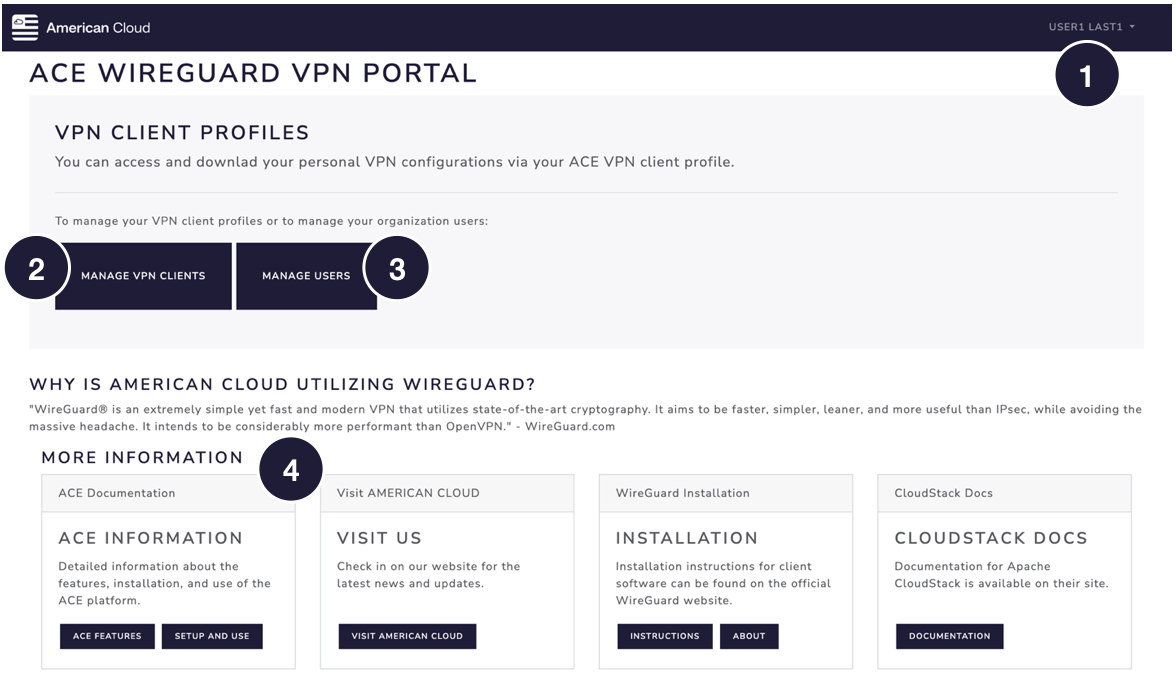Click the Manage VPN Clients button
The width and height of the screenshot is (1176, 676).
click(143, 276)
